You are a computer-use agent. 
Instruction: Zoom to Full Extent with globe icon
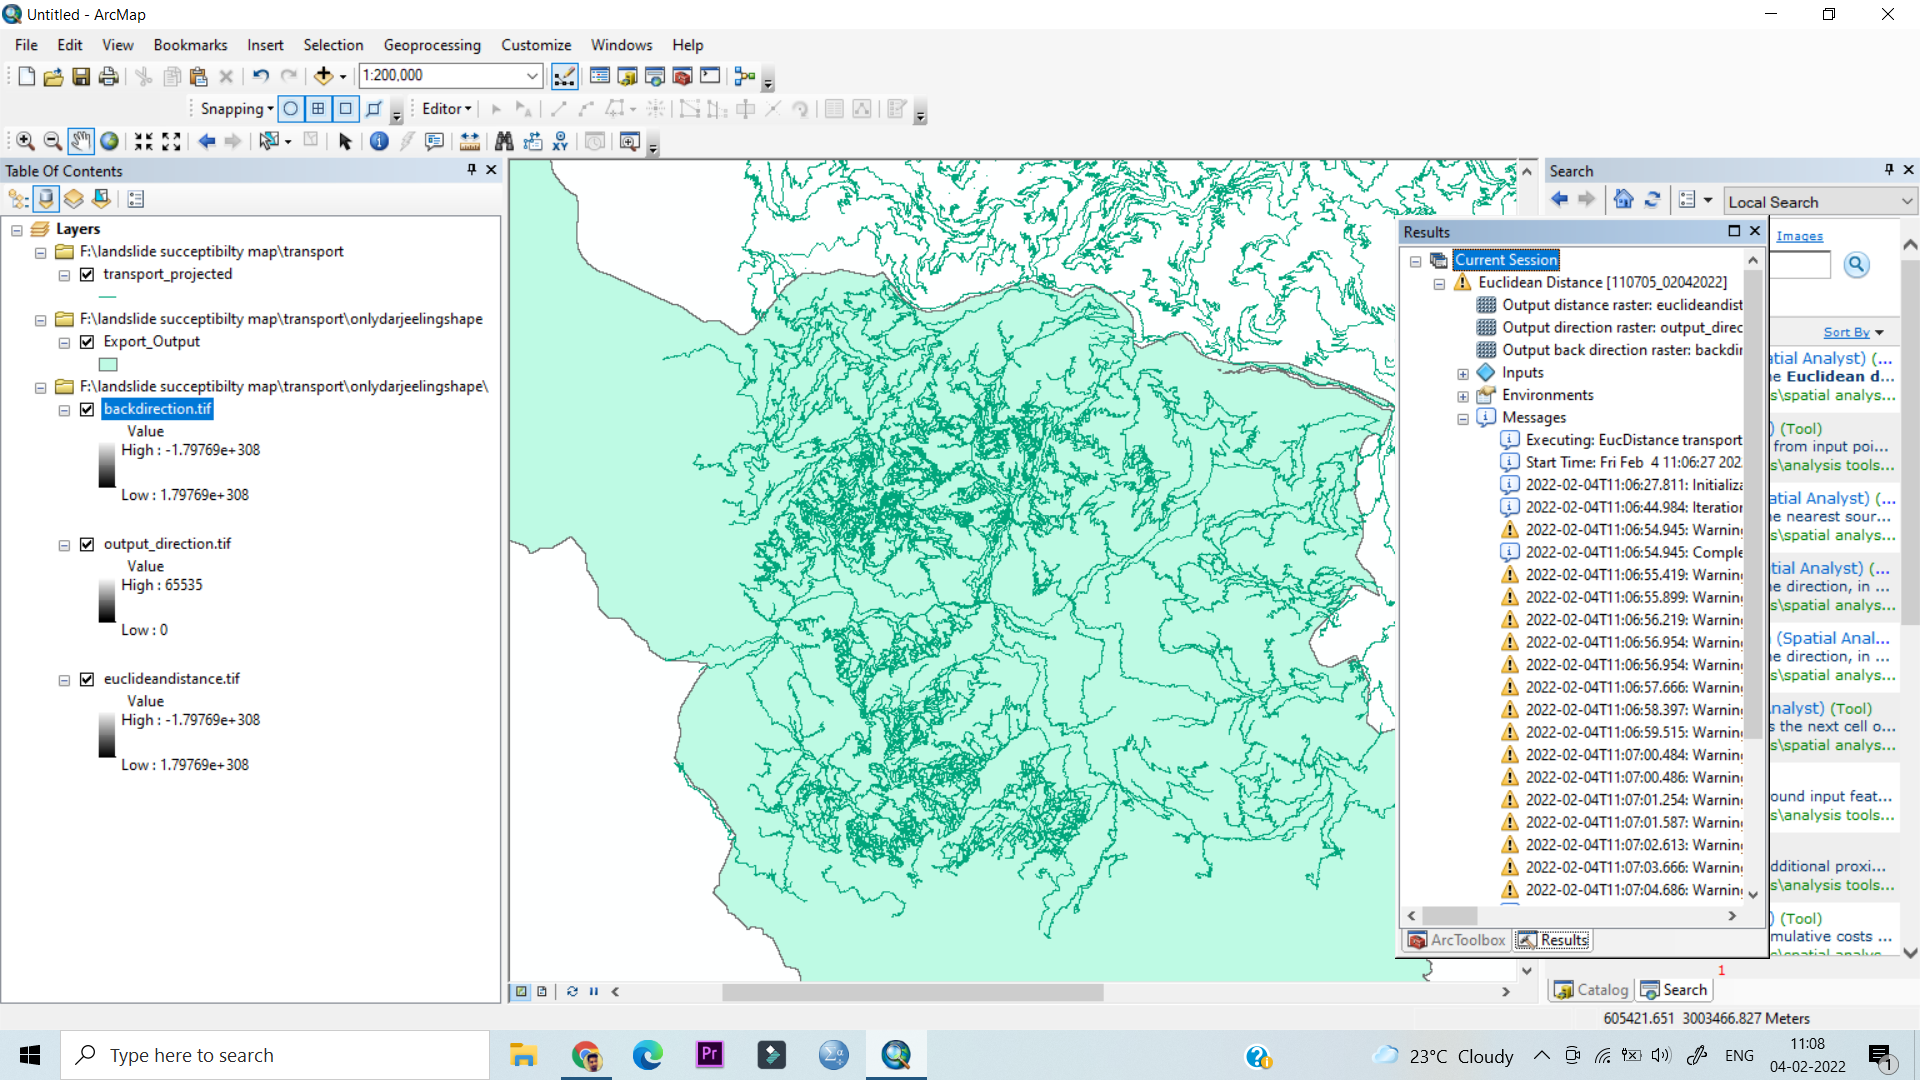point(109,141)
